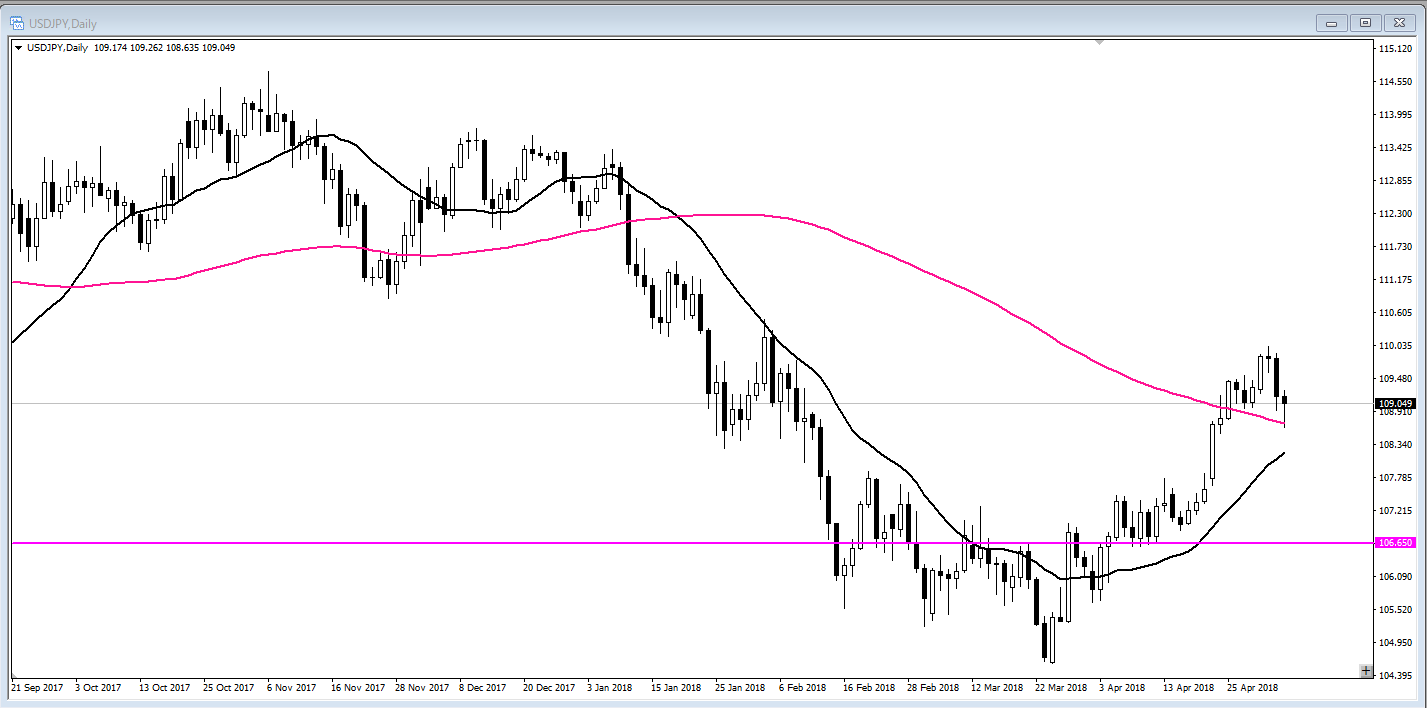1427x708 pixels.
Task: Click the 113.995 price scale label
Action: [1394, 114]
